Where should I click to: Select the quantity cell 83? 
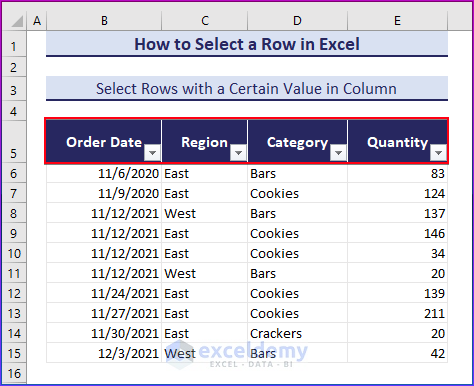[x=397, y=173]
